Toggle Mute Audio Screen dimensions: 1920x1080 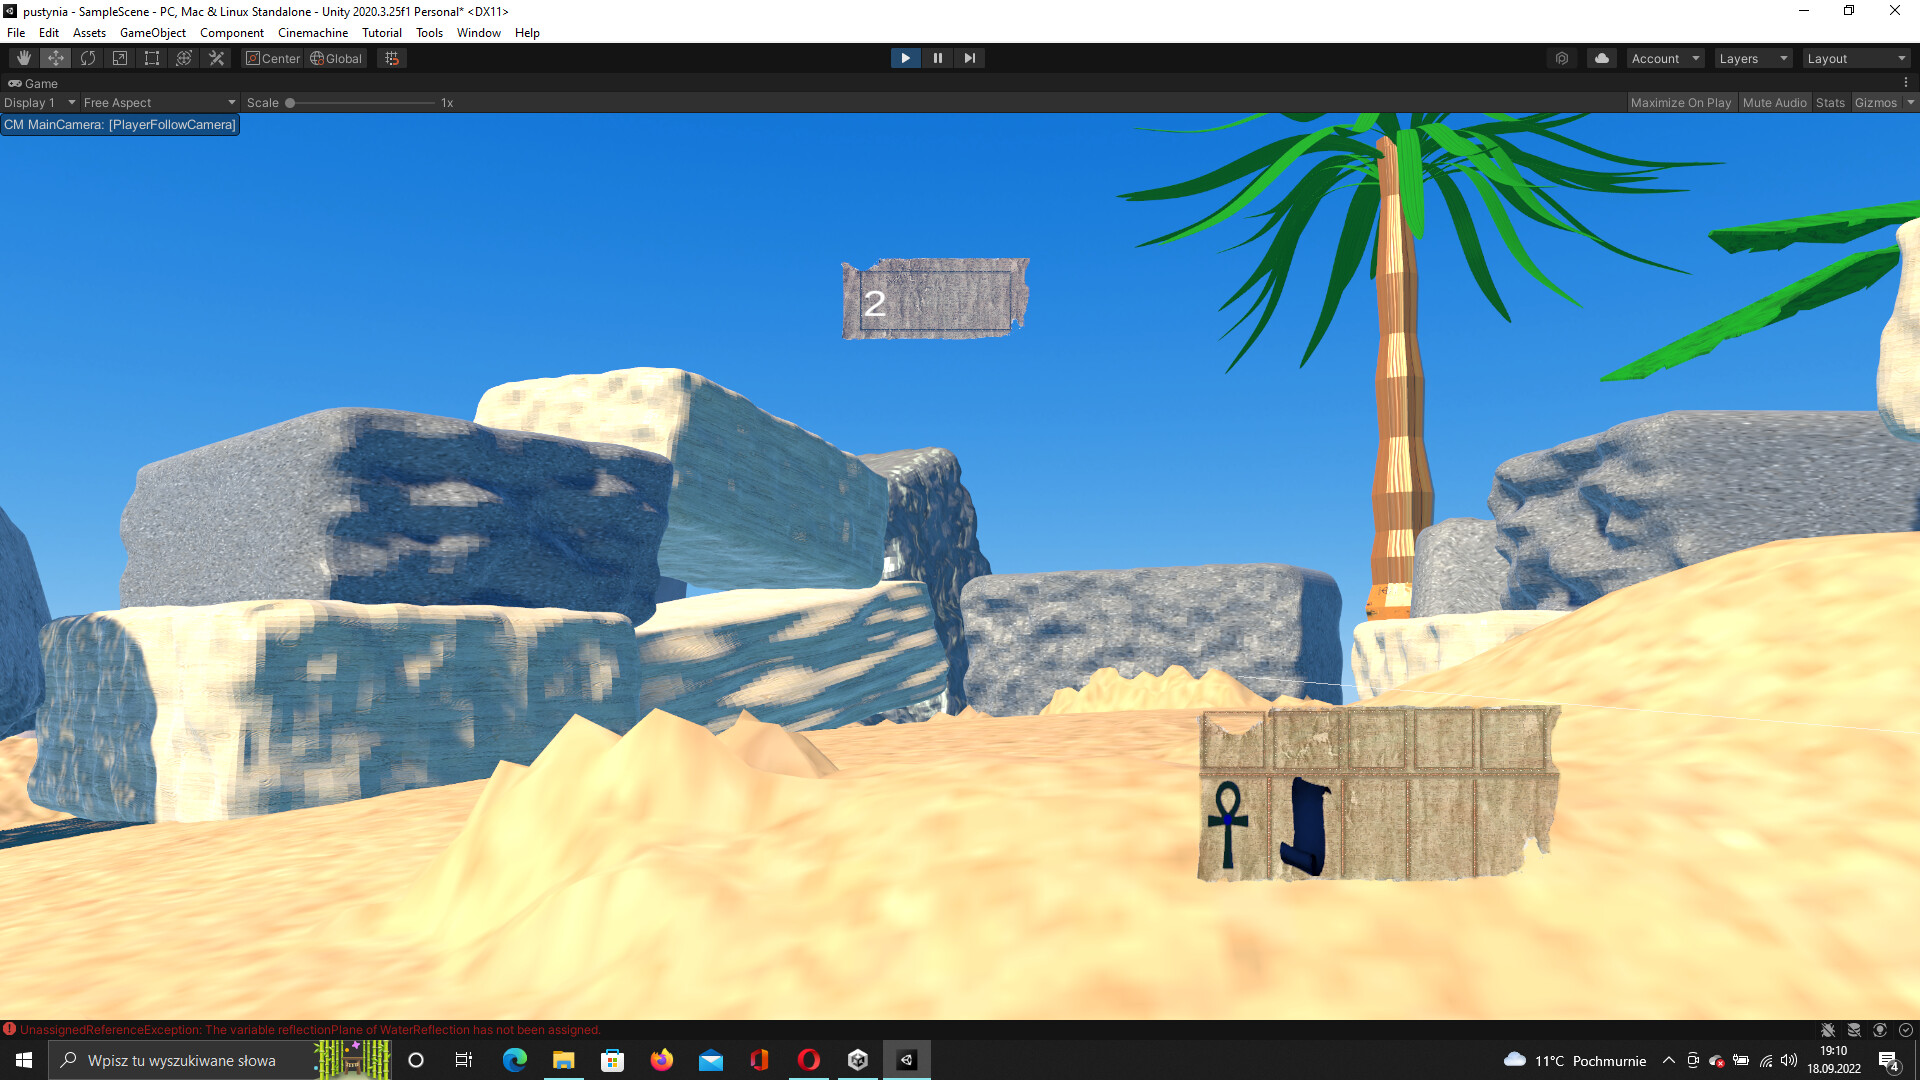pyautogui.click(x=1774, y=103)
